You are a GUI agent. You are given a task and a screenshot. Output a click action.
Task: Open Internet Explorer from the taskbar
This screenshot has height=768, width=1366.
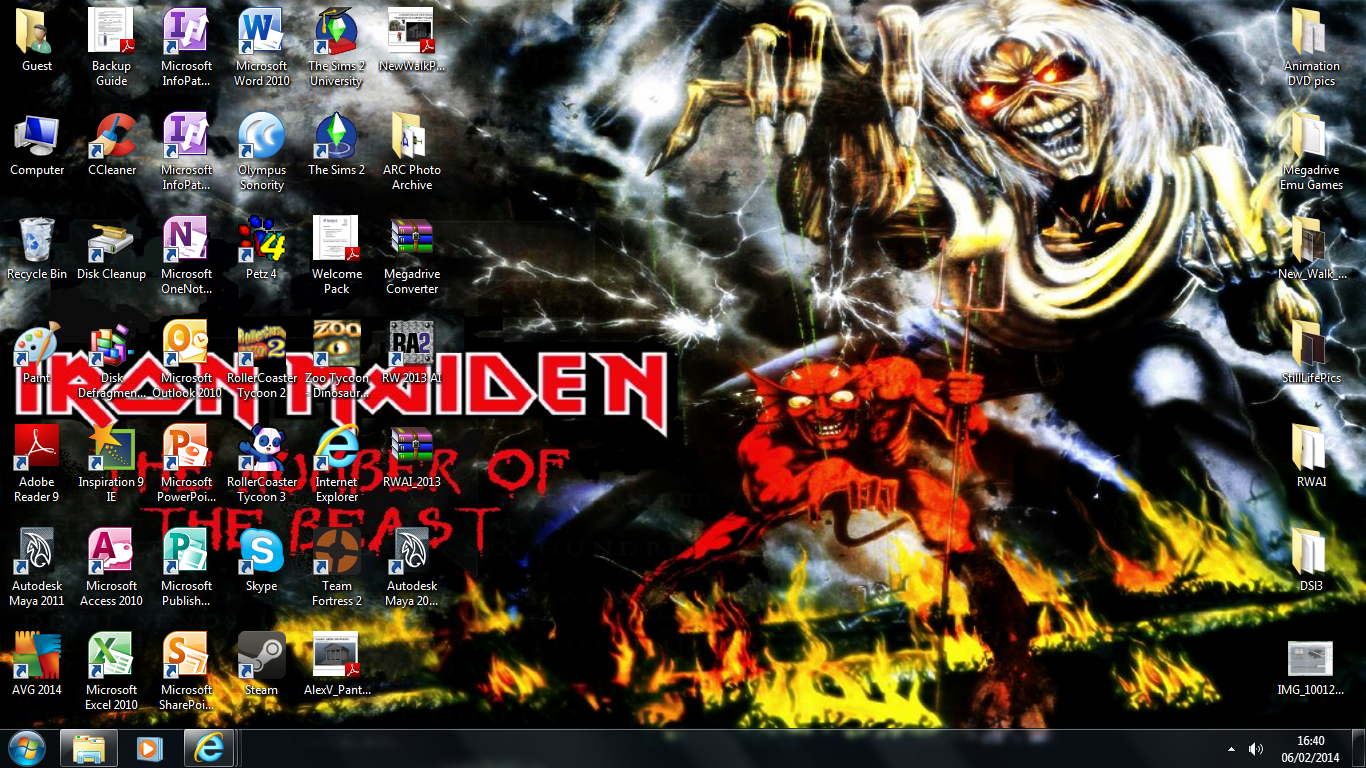[209, 748]
